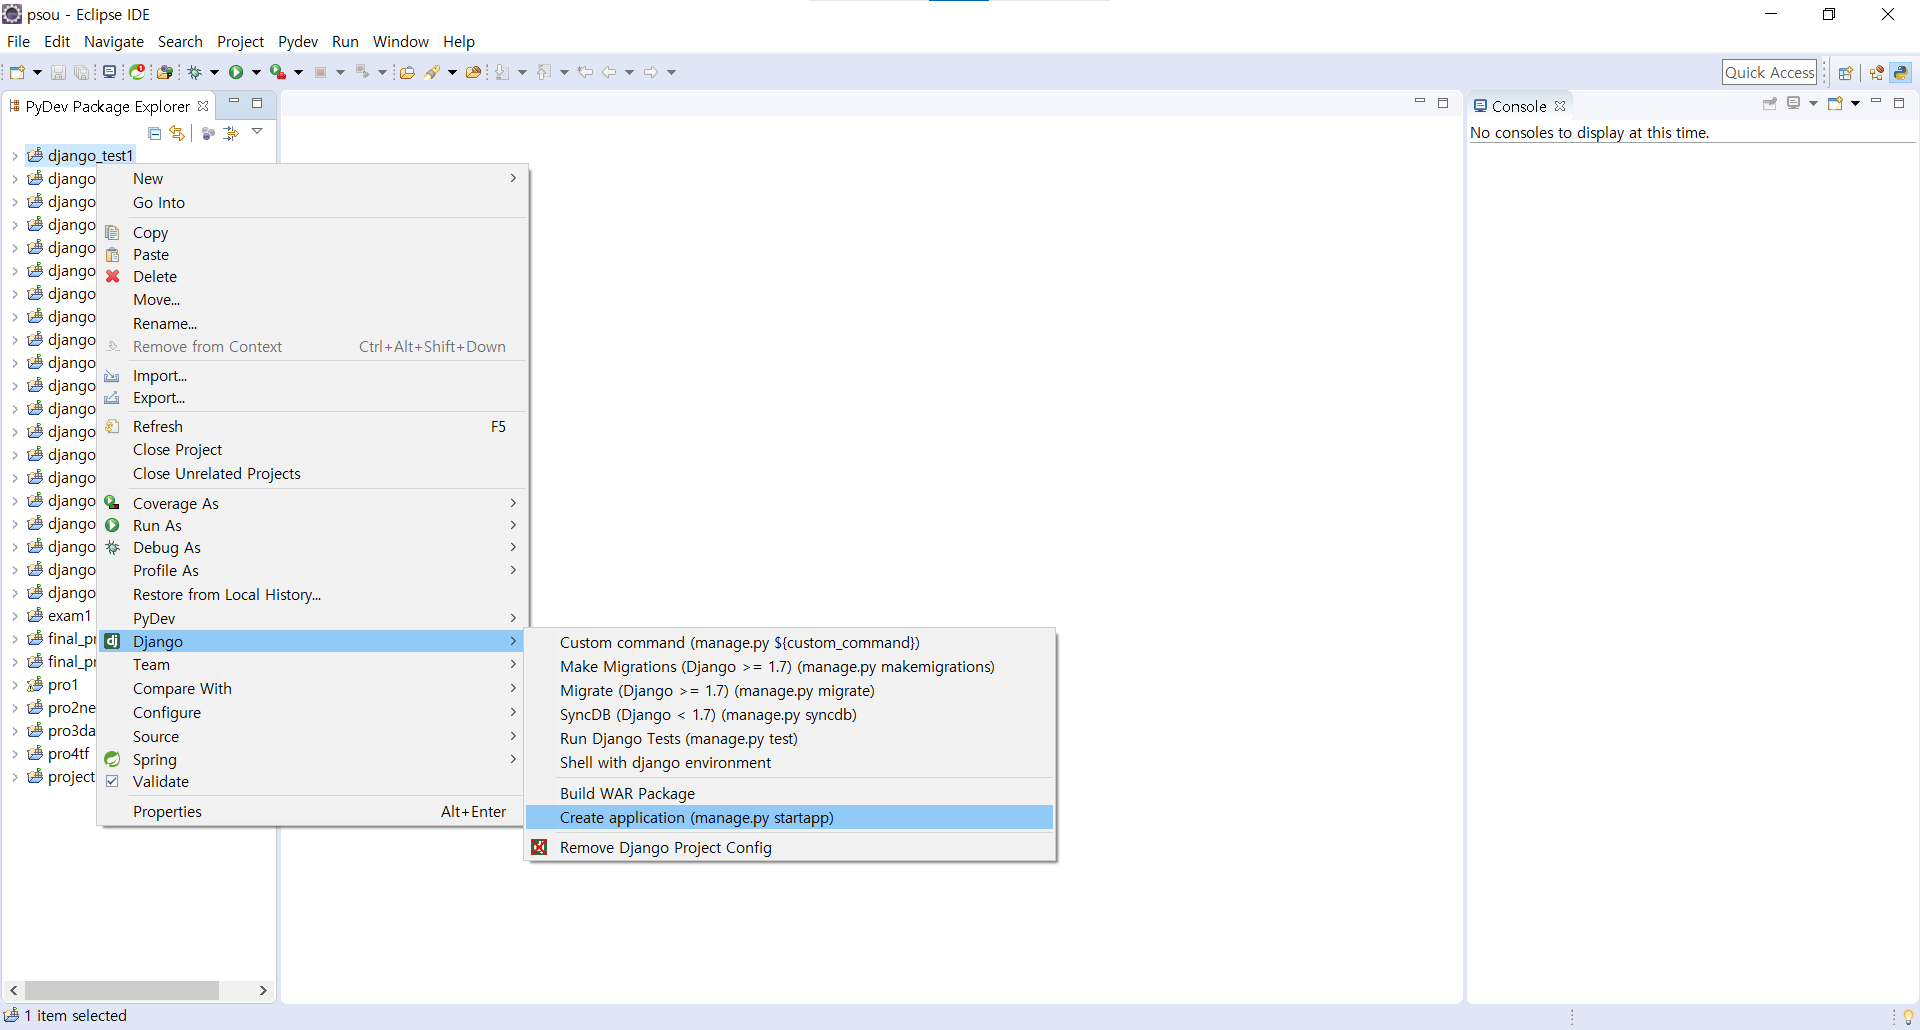Viewport: 1920px width, 1030px height.
Task: Select Properties in the context menu
Action: pyautogui.click(x=312, y=812)
